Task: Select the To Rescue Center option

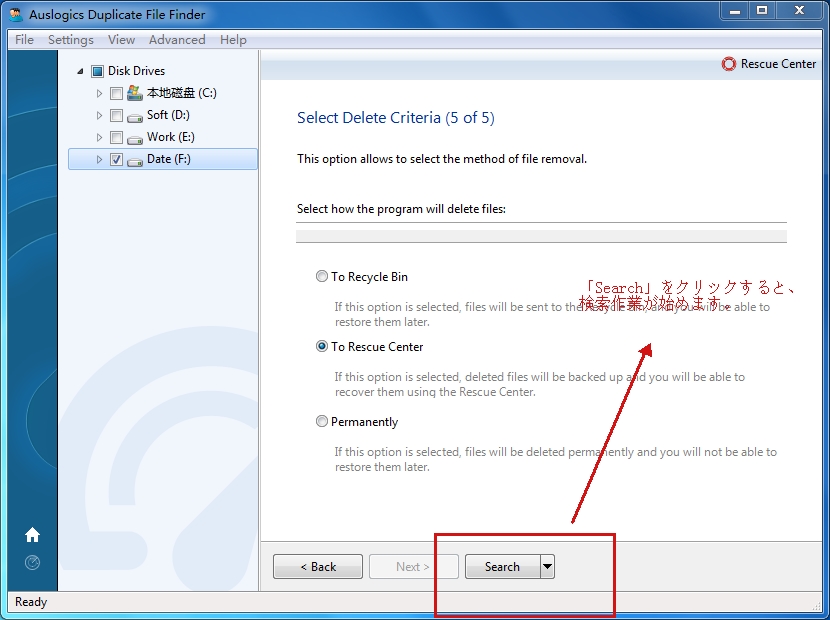Action: pos(321,346)
